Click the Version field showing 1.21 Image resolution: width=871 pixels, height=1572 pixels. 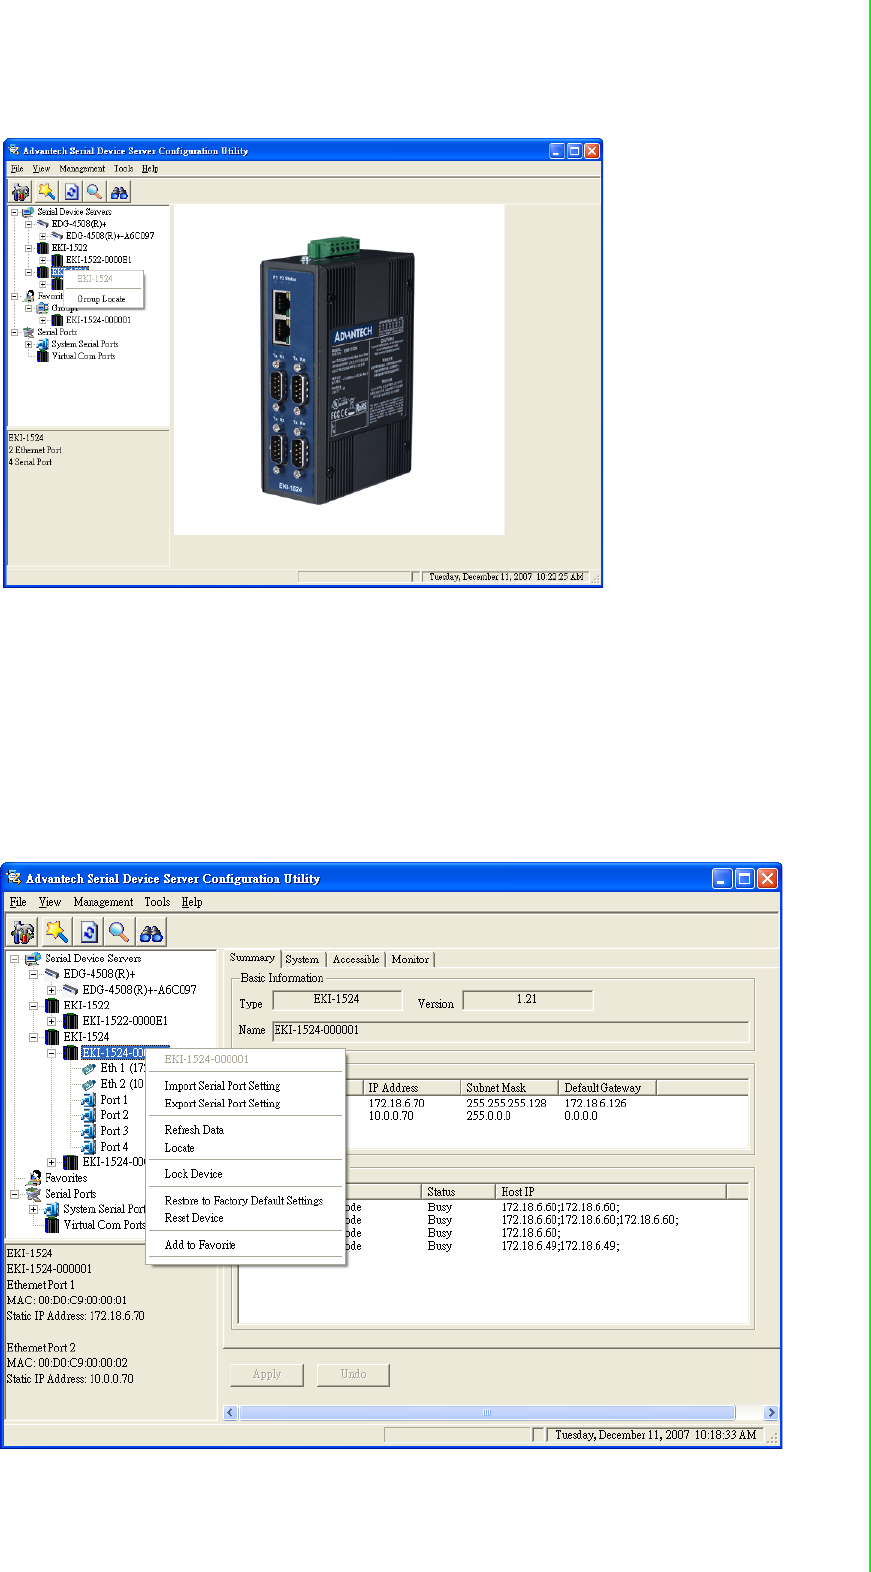pos(528,999)
